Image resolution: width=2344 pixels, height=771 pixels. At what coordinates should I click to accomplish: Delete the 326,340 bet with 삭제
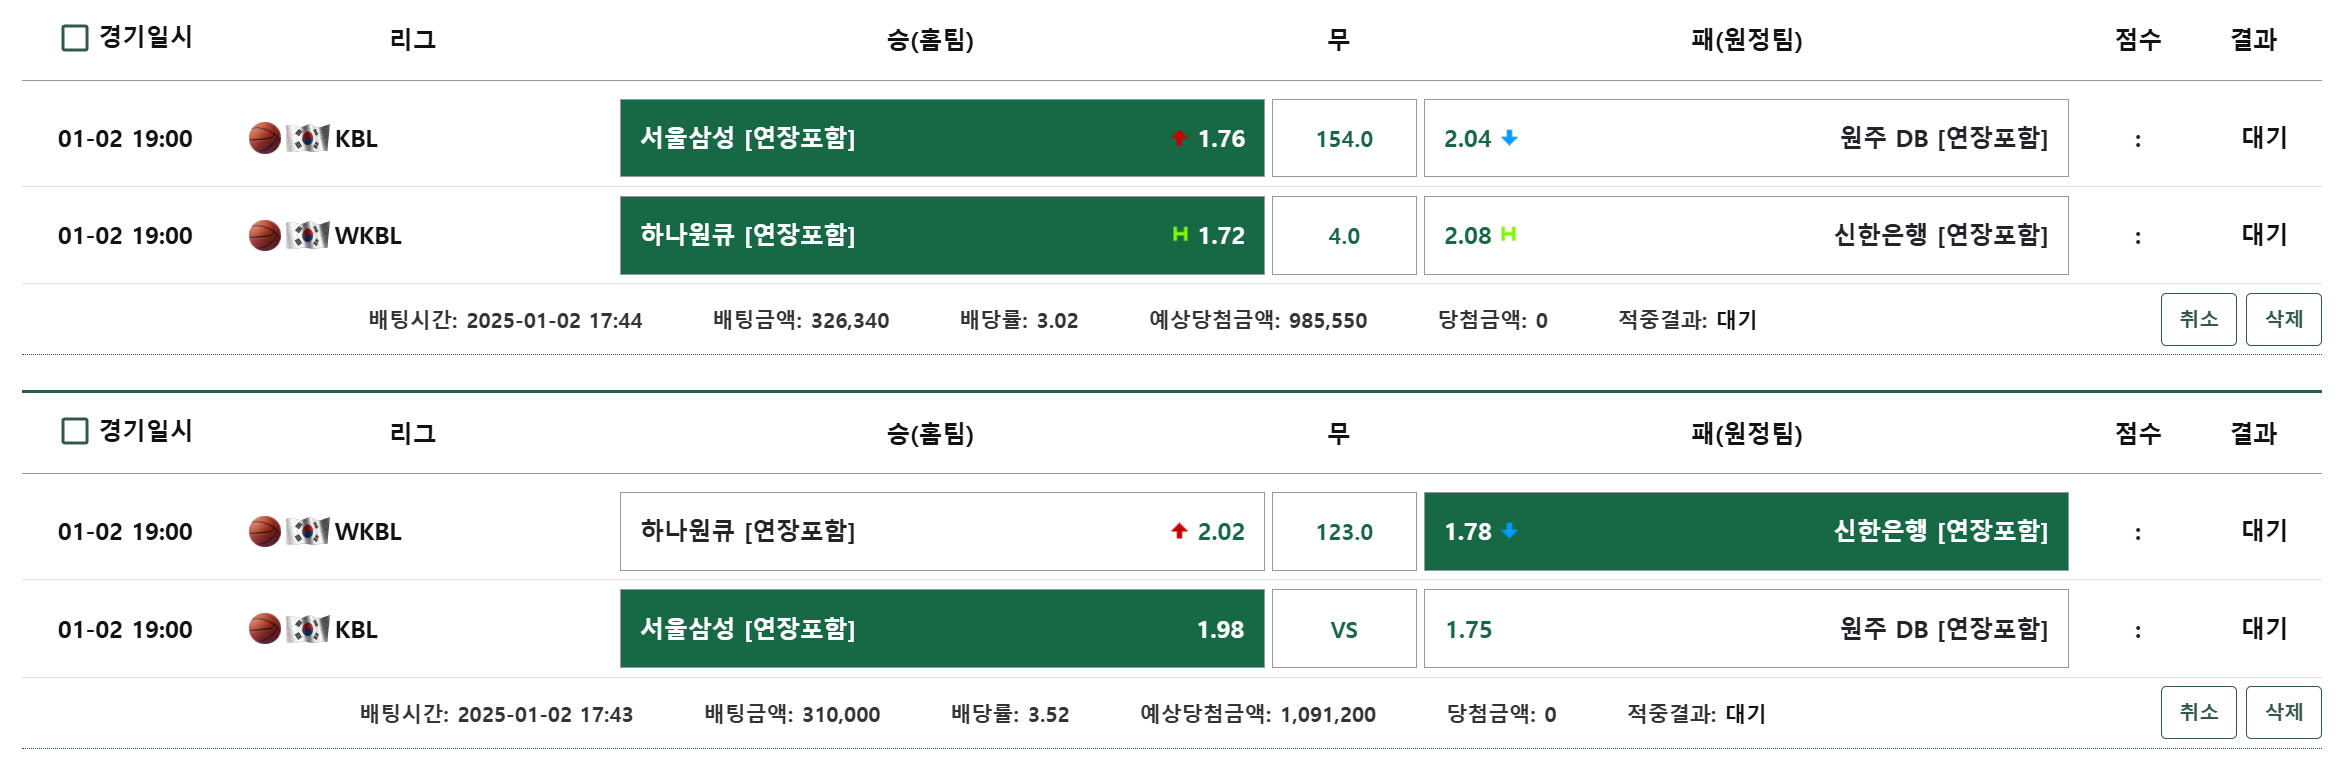pyautogui.click(x=2283, y=319)
